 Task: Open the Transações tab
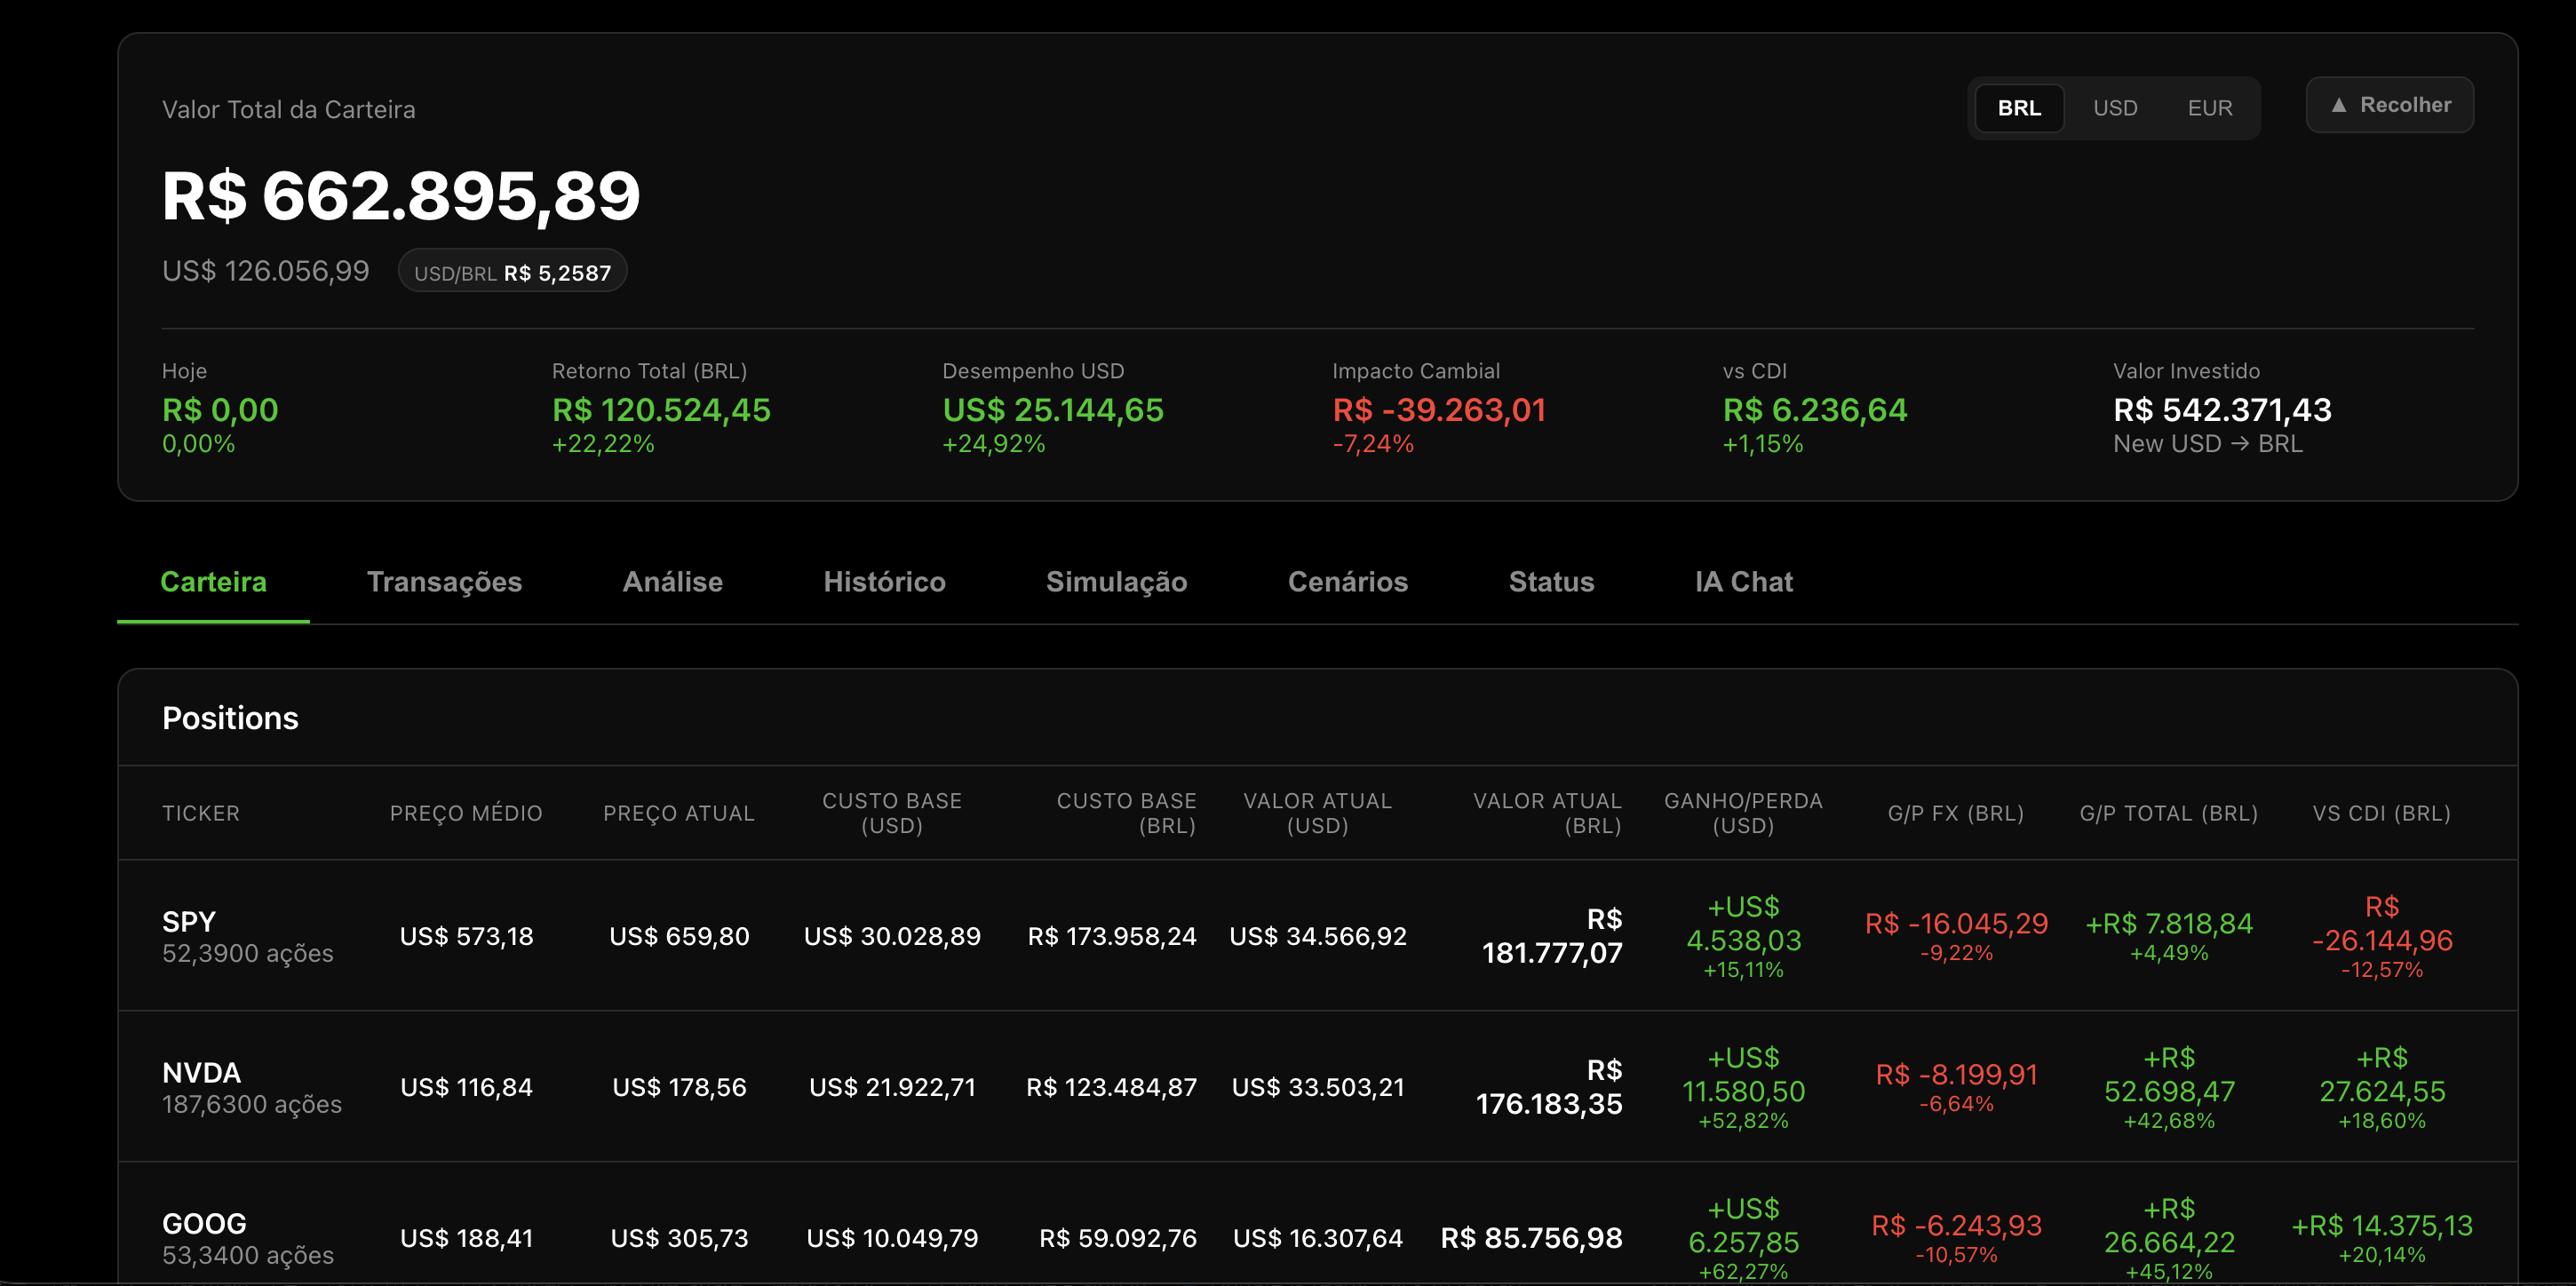(444, 582)
